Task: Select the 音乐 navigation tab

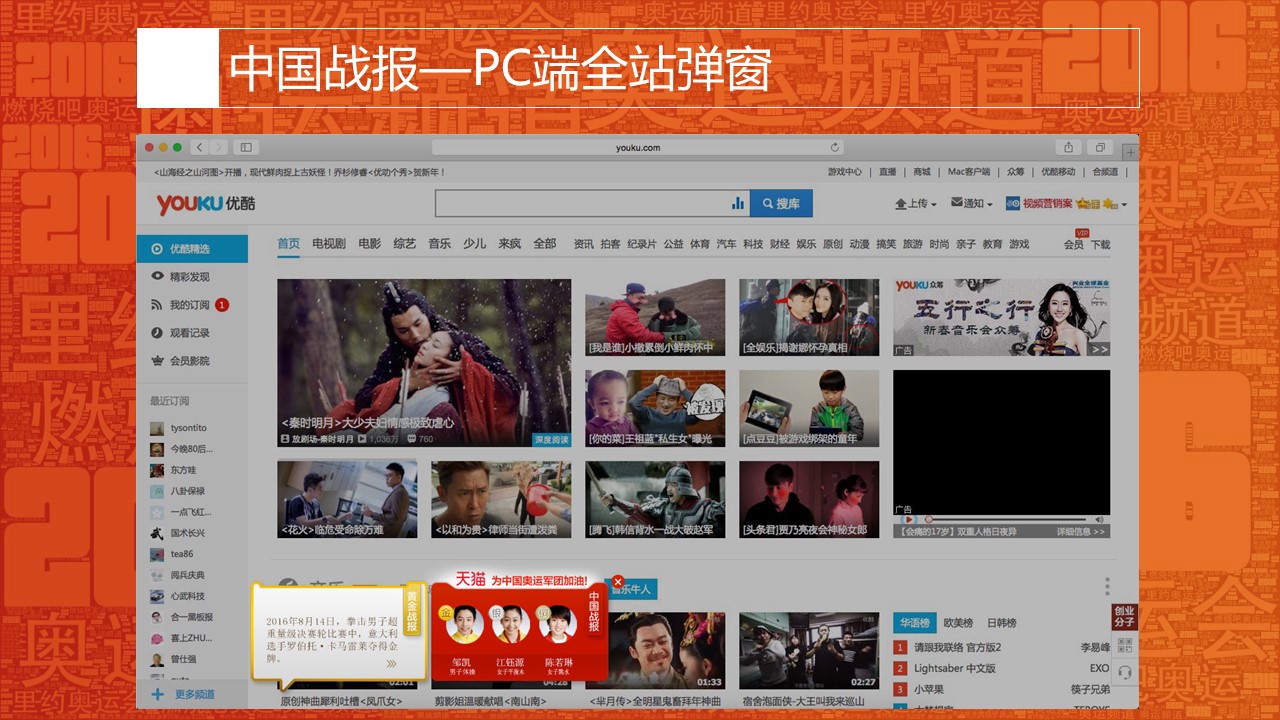Action: point(439,243)
